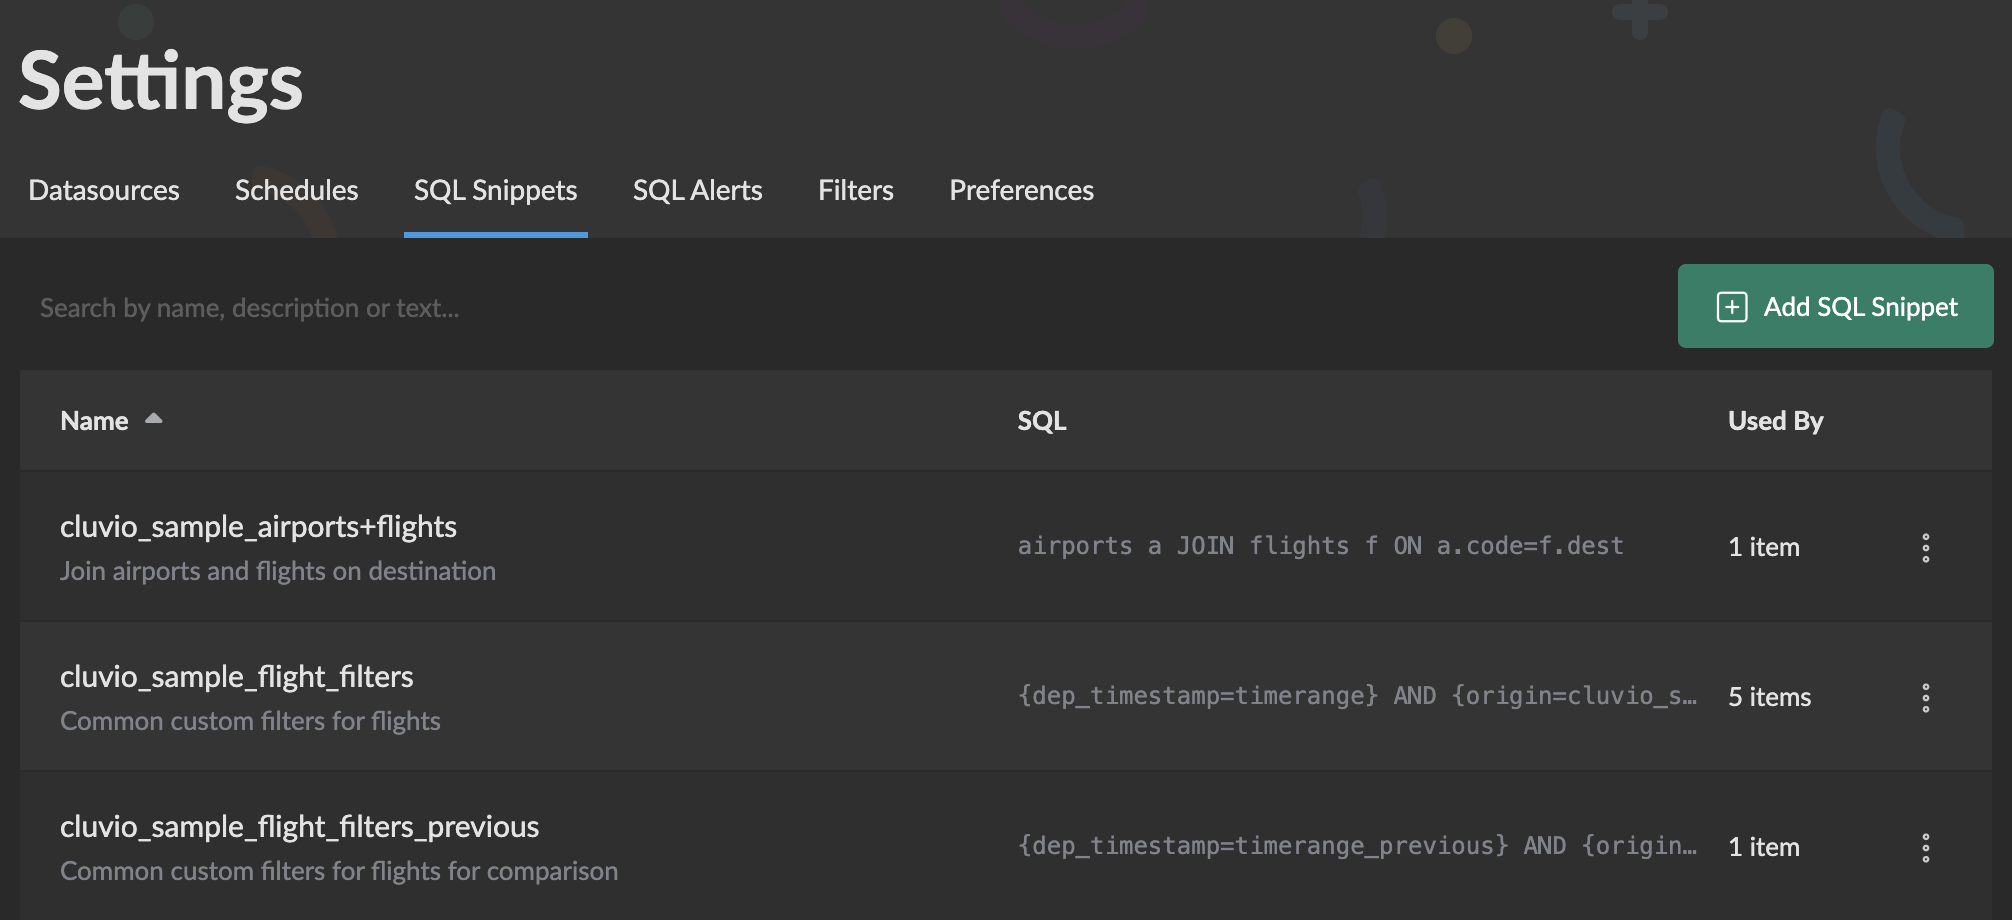This screenshot has height=920, width=2012.
Task: Toggle sort arrow next to Name
Action: 153,419
